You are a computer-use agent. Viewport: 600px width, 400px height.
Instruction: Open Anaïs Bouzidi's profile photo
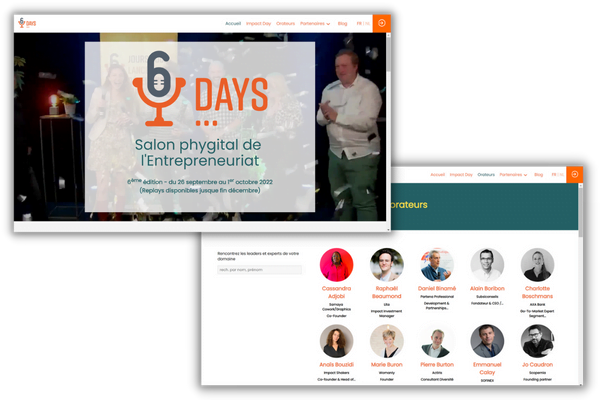336,341
